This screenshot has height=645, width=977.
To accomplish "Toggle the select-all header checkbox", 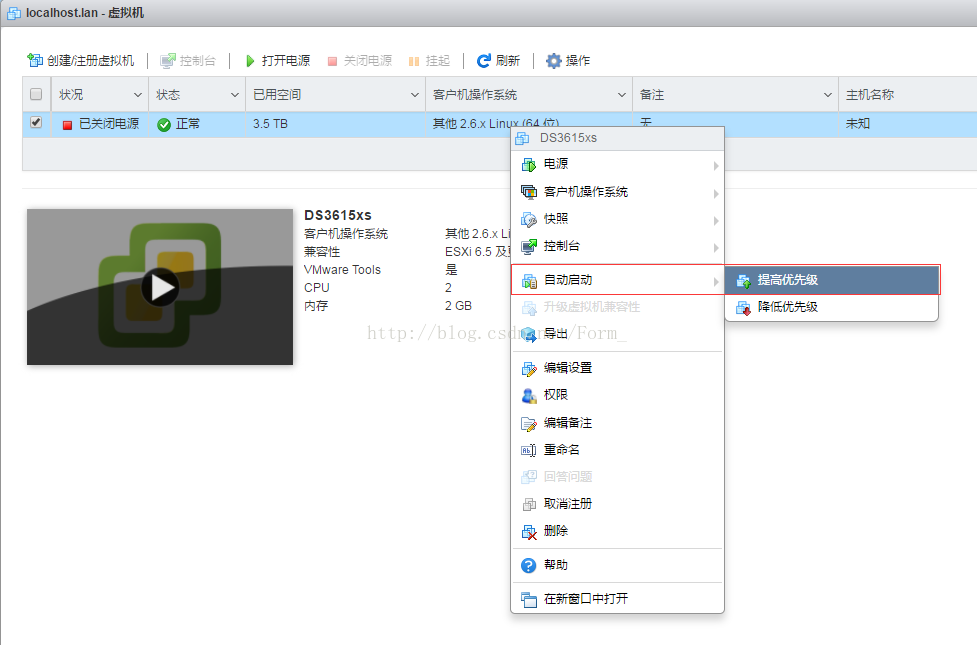I will click(37, 95).
